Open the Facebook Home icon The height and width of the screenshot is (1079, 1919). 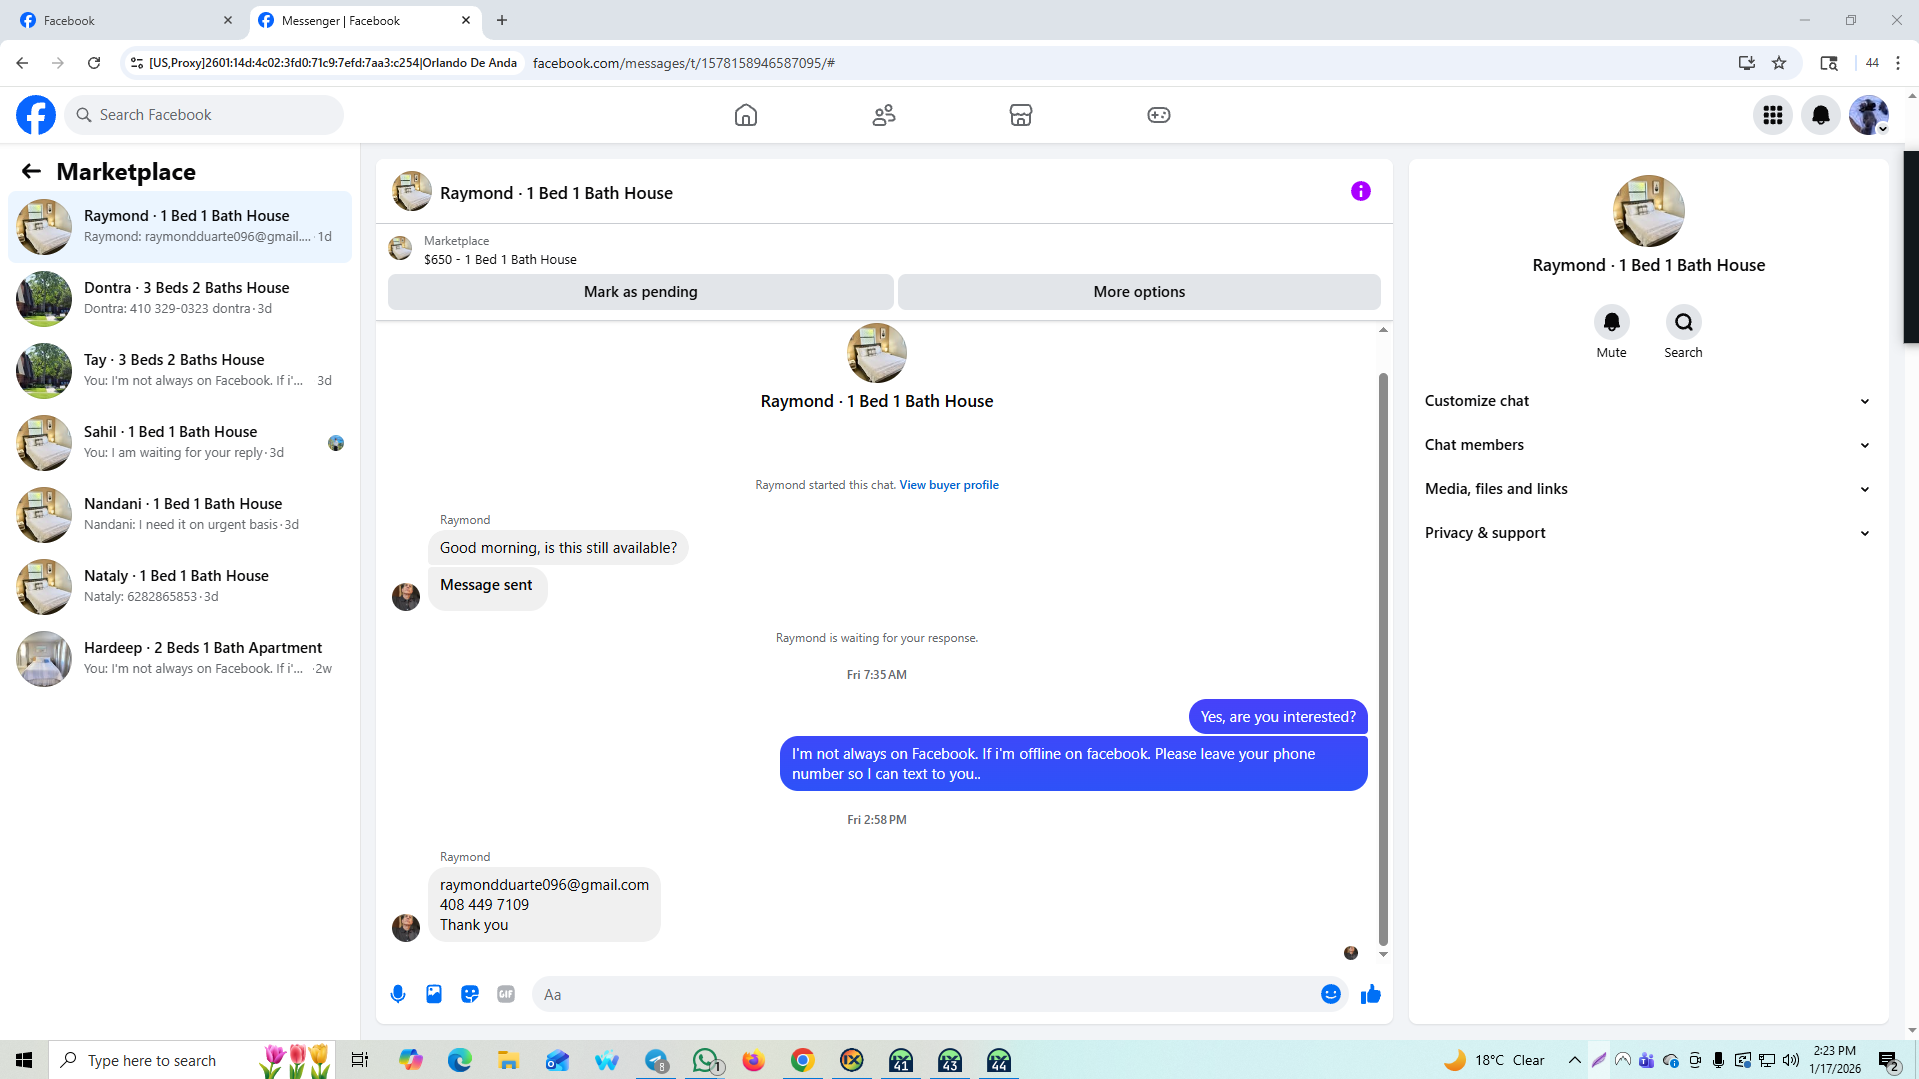point(745,115)
